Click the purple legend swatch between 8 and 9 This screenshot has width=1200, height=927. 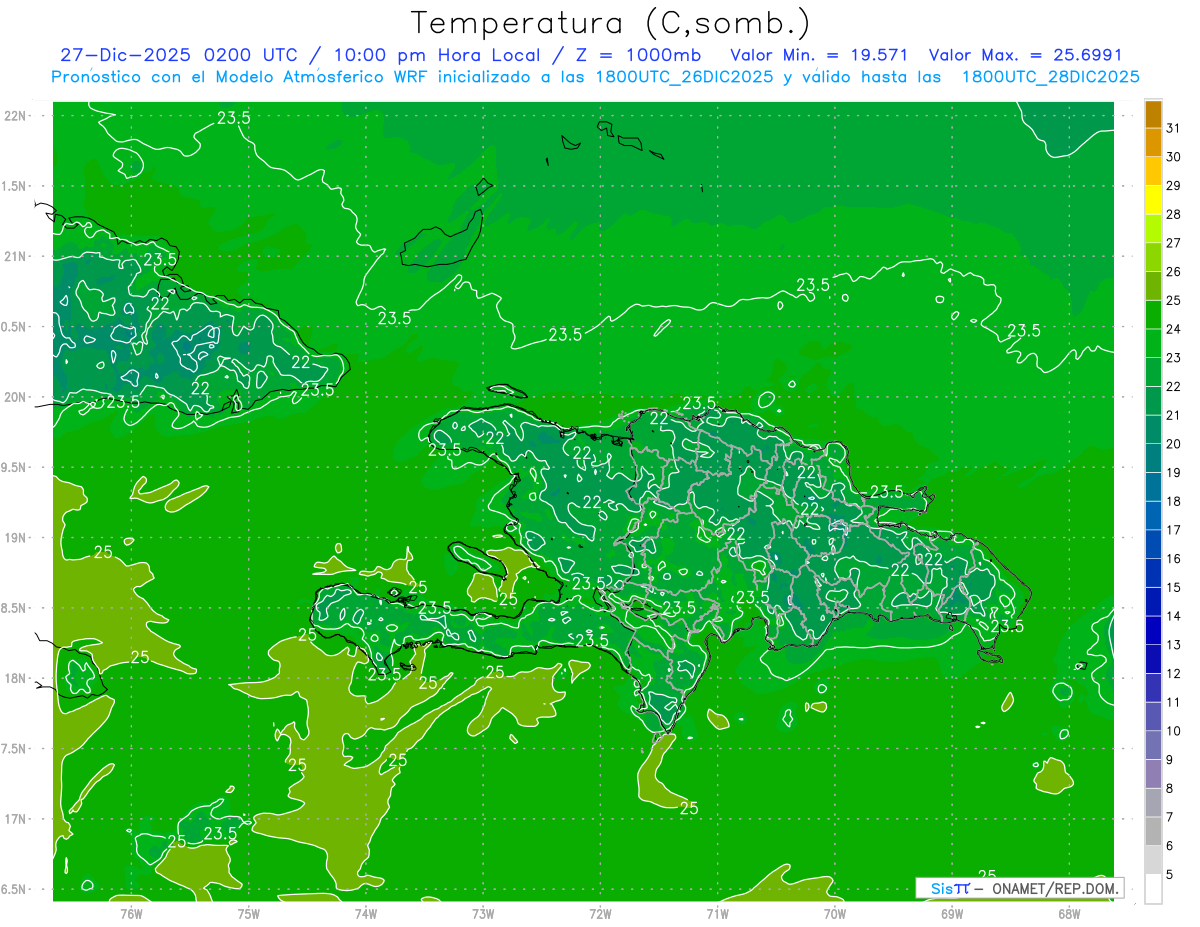tap(1153, 774)
